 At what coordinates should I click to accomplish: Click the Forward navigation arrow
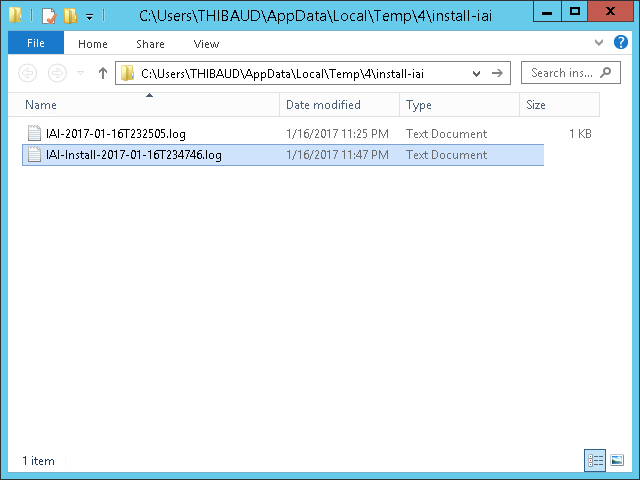pos(57,73)
